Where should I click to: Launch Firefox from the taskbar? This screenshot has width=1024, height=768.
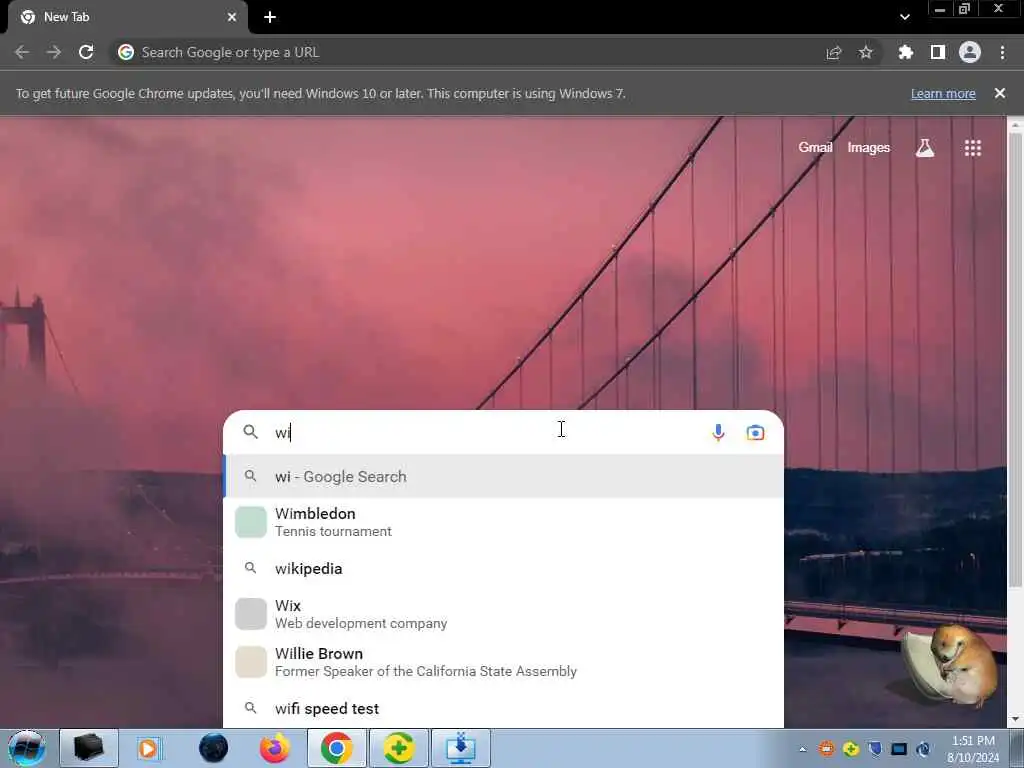click(275, 748)
